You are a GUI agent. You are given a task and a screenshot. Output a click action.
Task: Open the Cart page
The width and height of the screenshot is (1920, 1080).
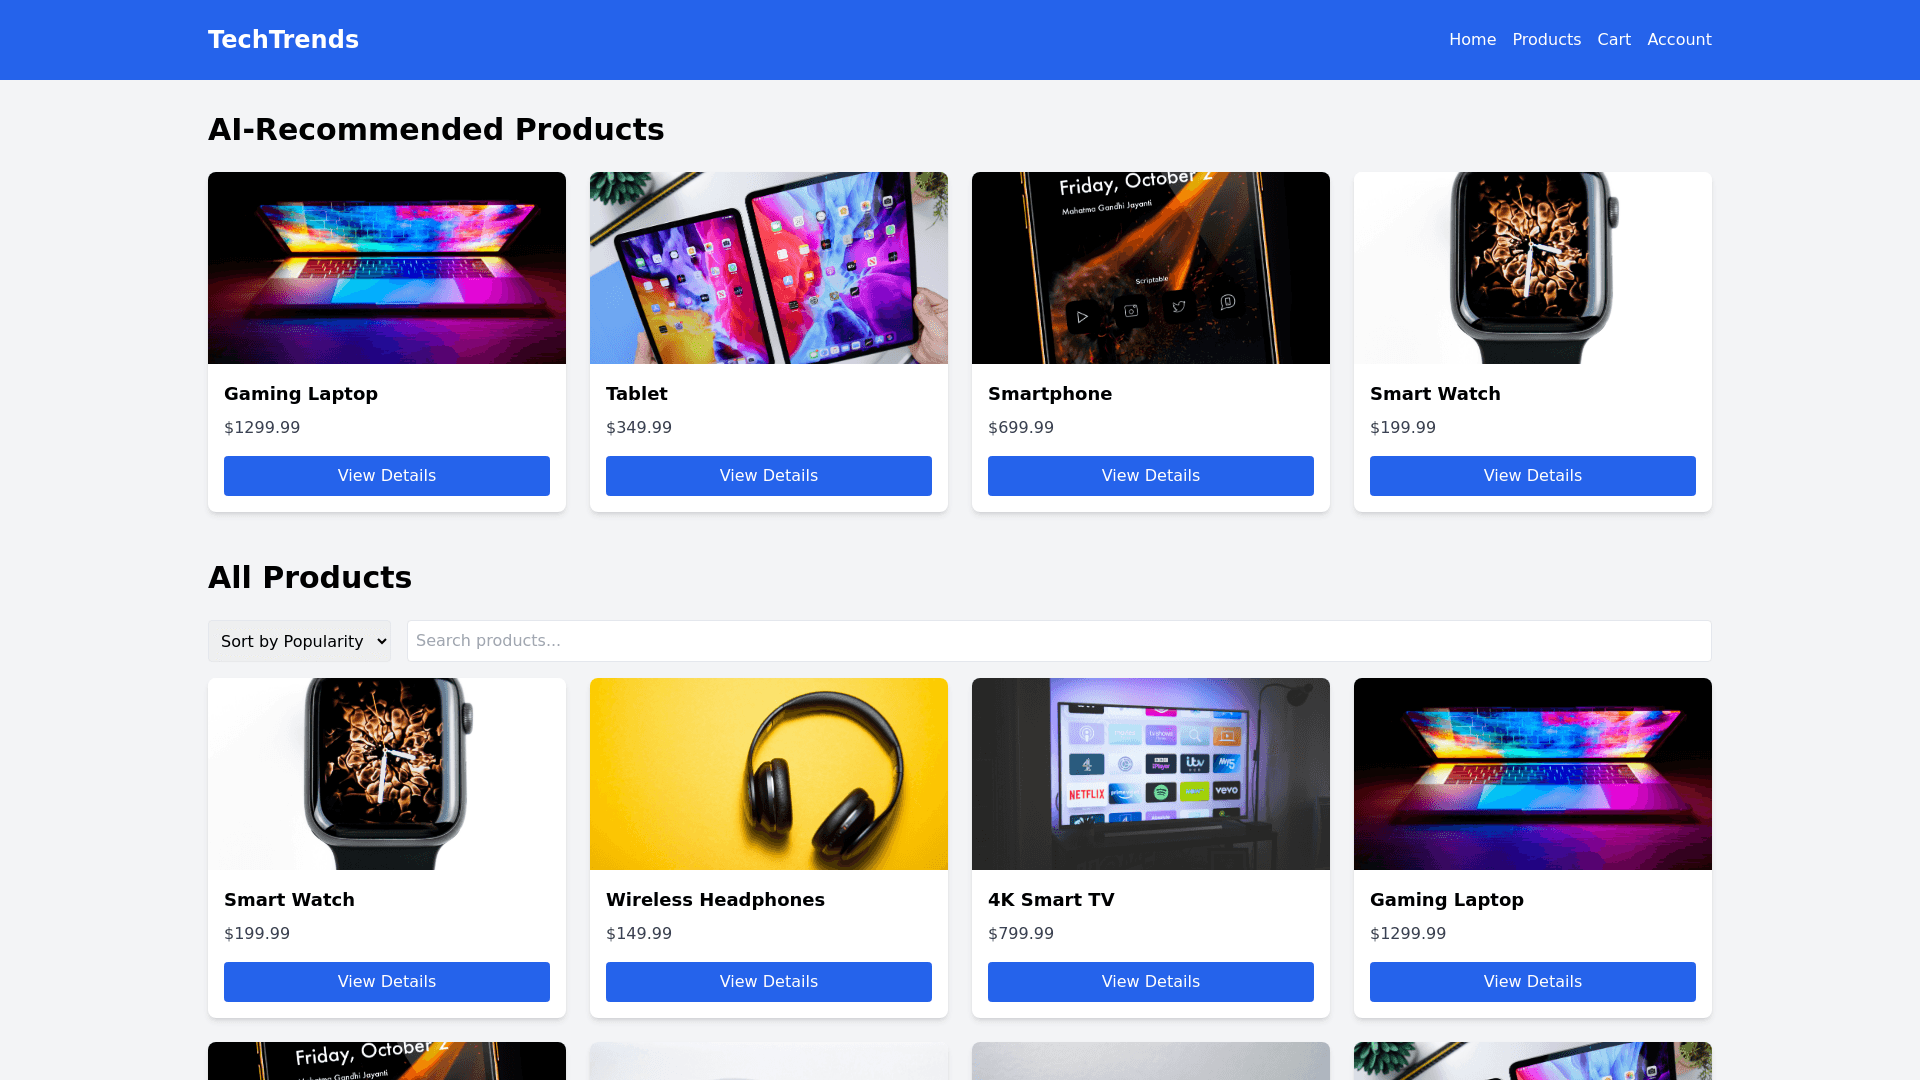[x=1614, y=40]
